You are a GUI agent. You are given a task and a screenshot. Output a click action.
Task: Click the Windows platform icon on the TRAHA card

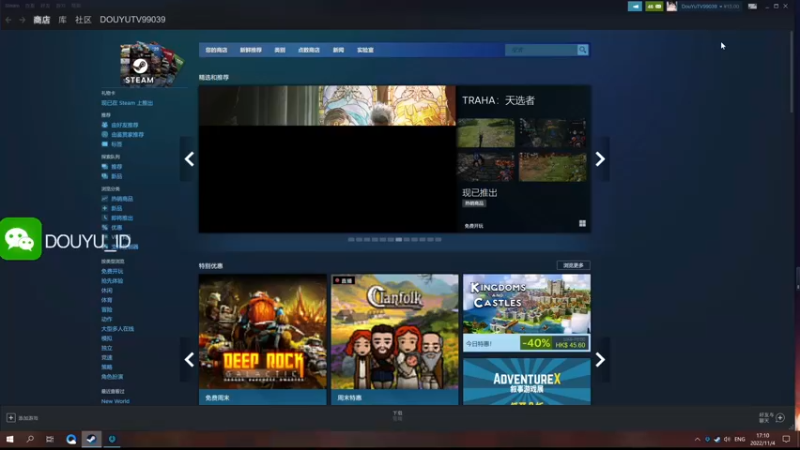(582, 224)
